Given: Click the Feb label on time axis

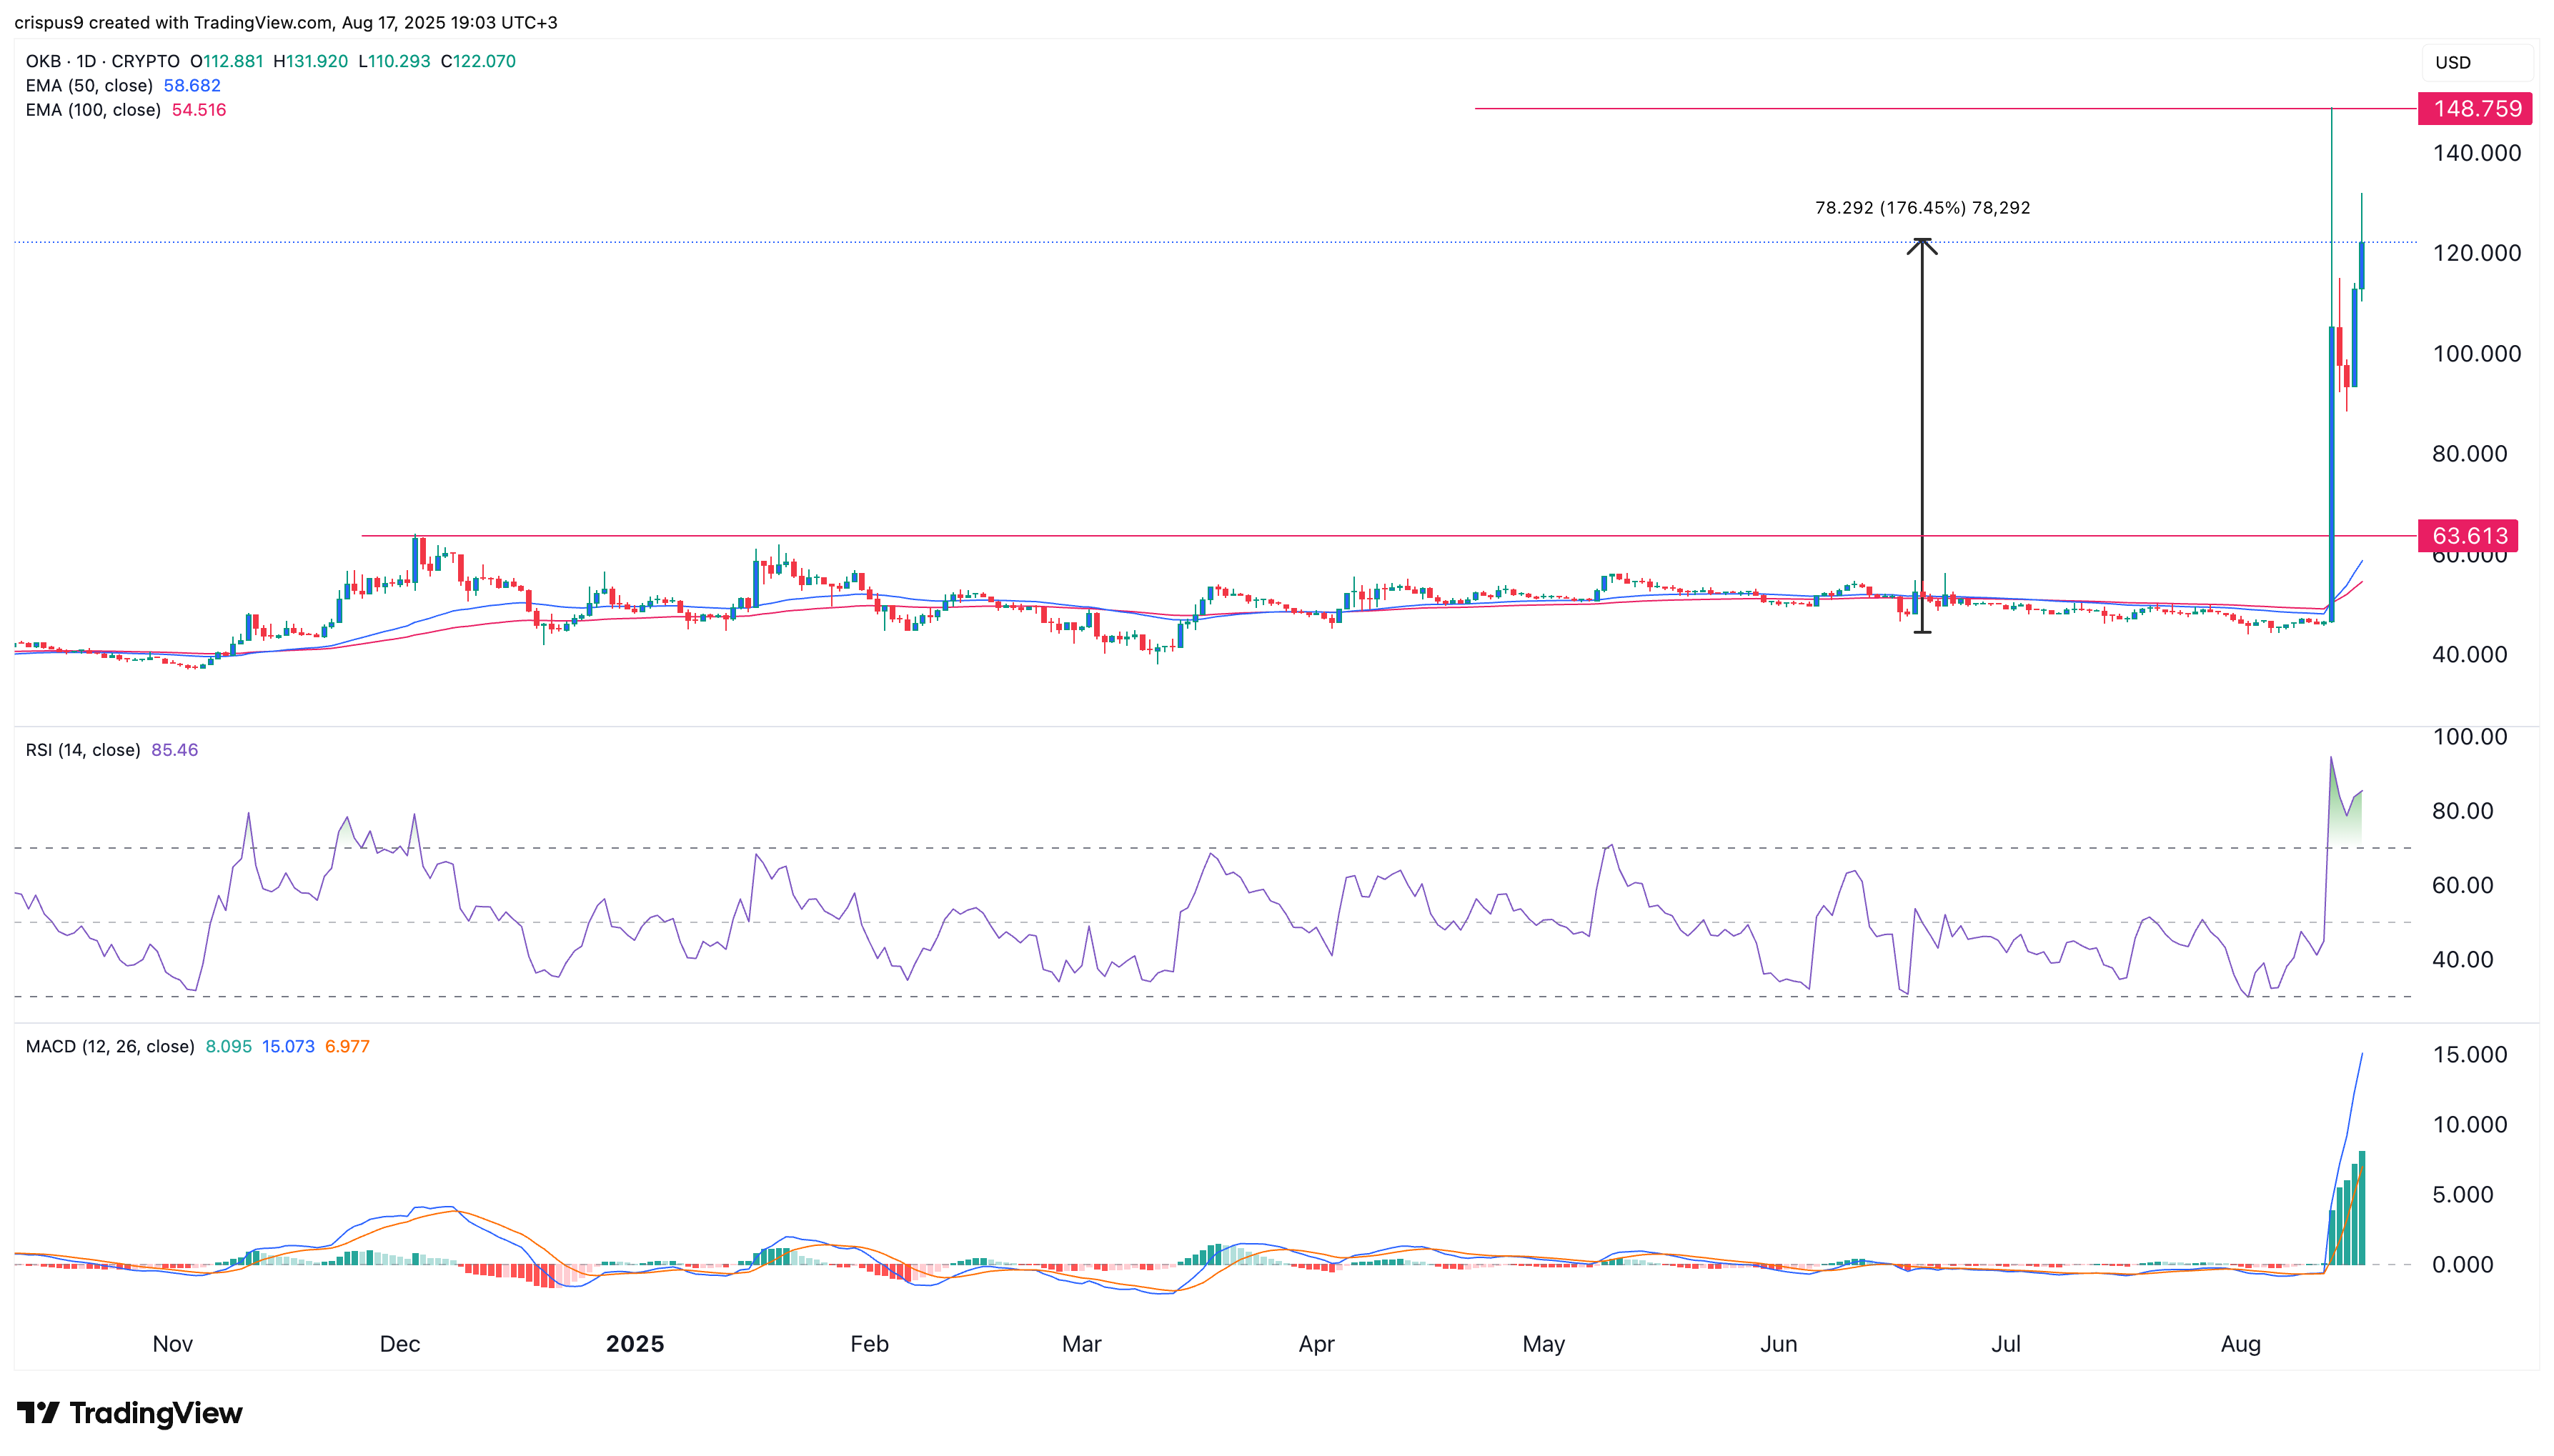Looking at the screenshot, I should point(869,1344).
